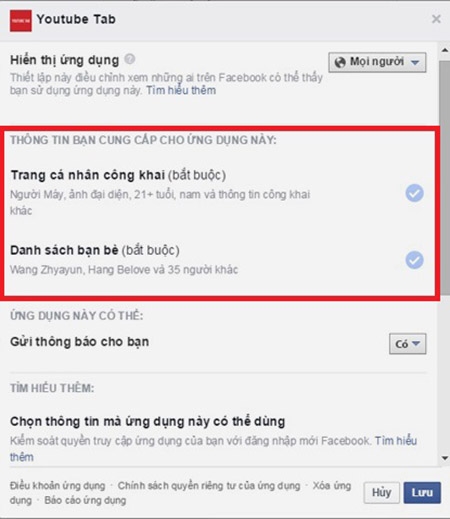Click Tìm hiểu thêm link under Hiển thị ứng dụng
The width and height of the screenshot is (450, 519).
coord(181,90)
